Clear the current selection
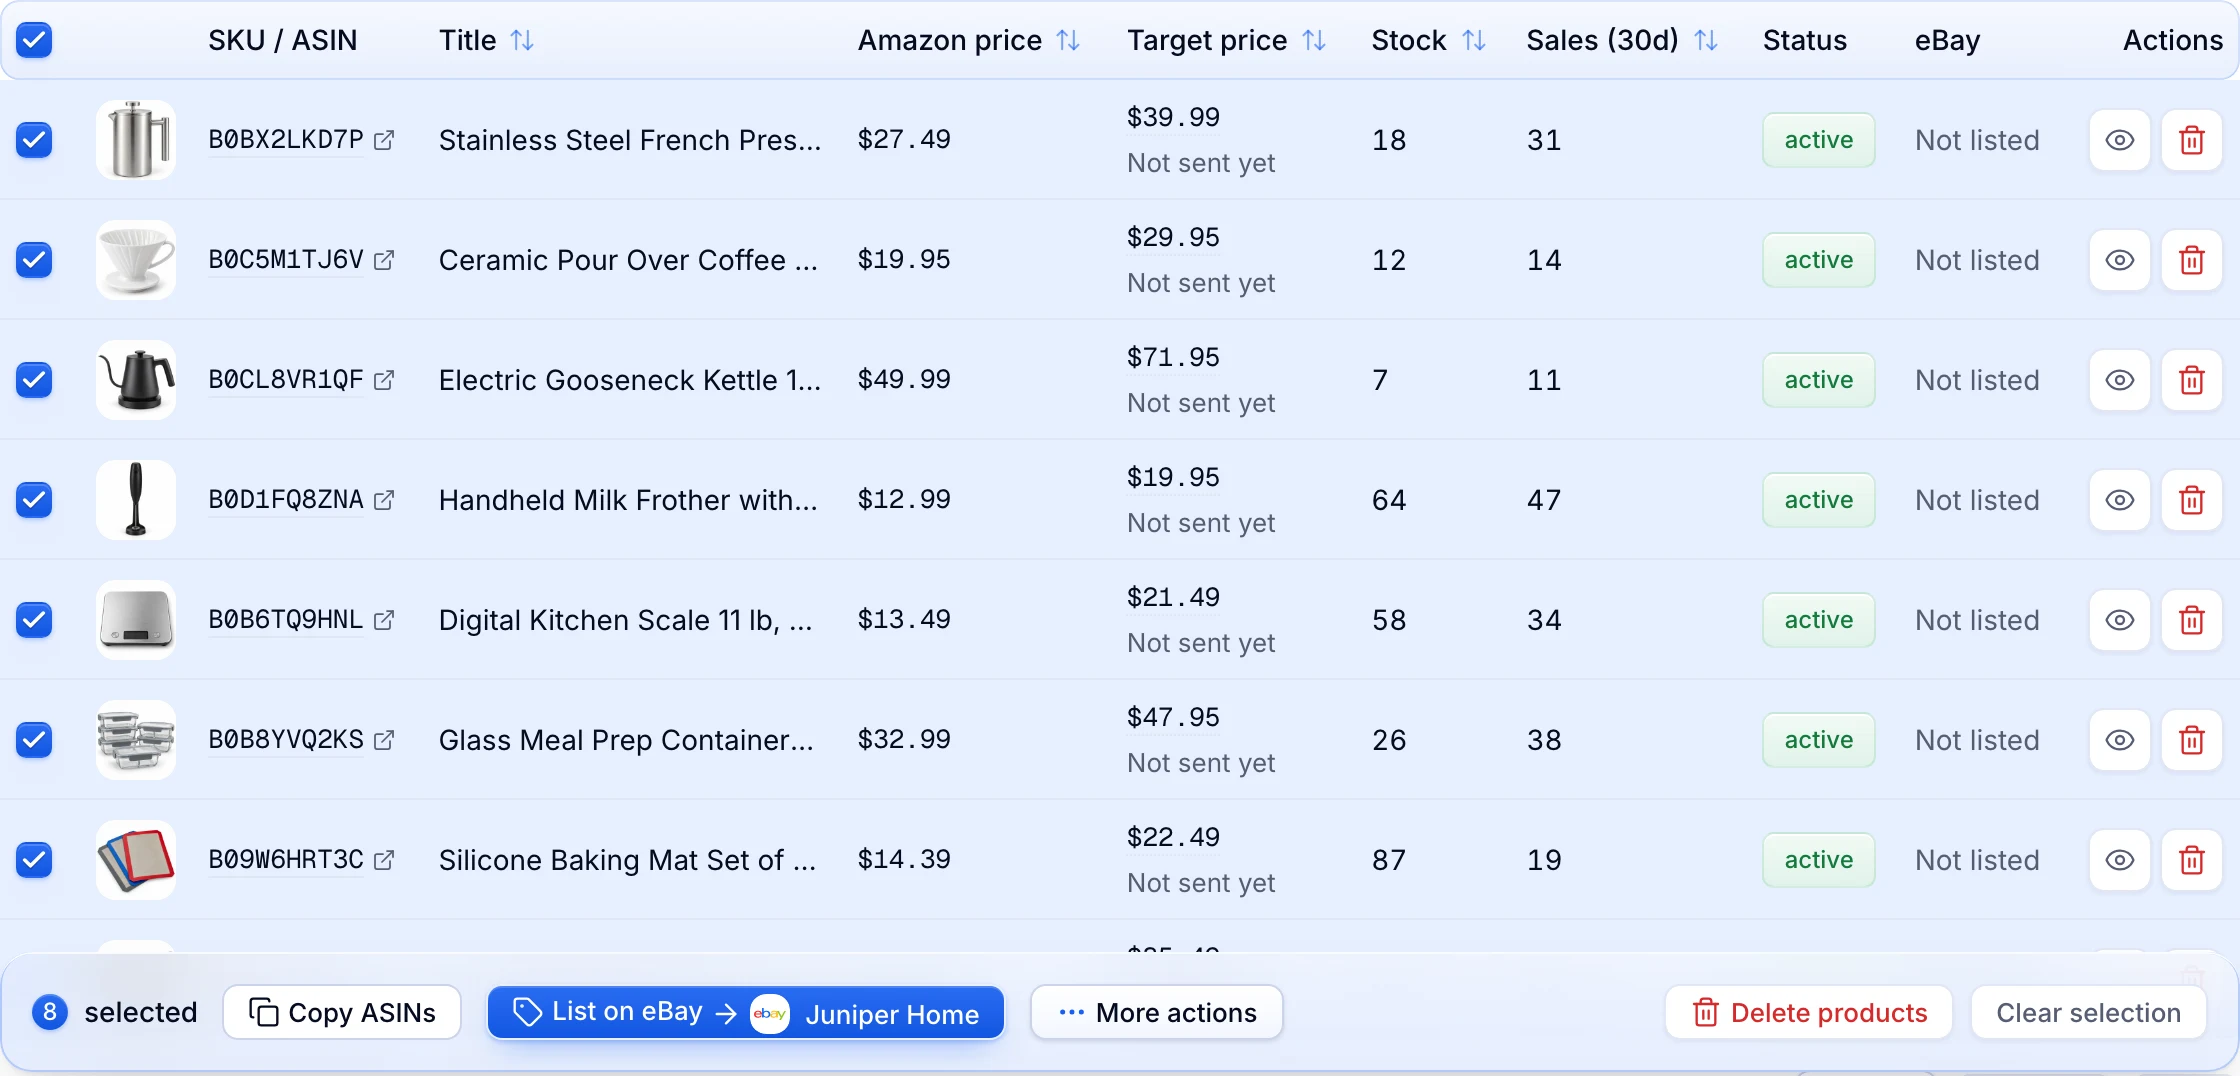The image size is (2240, 1076). (2088, 1013)
